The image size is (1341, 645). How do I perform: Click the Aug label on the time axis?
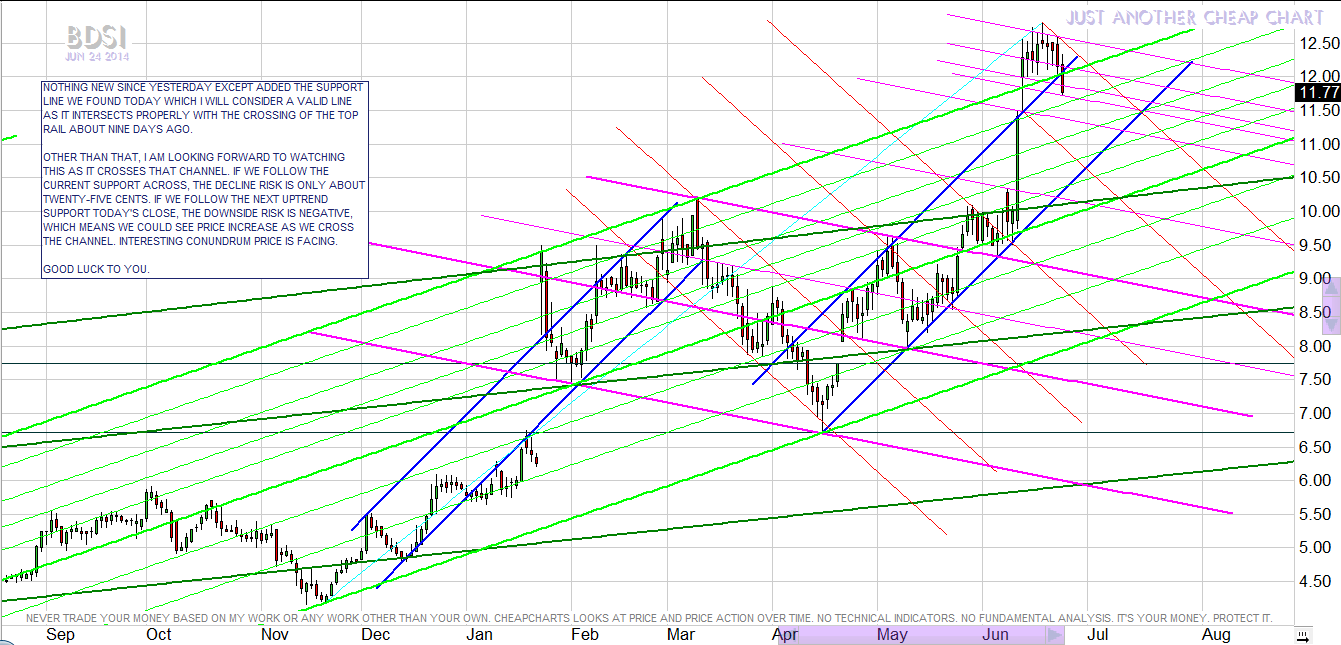click(x=1215, y=635)
